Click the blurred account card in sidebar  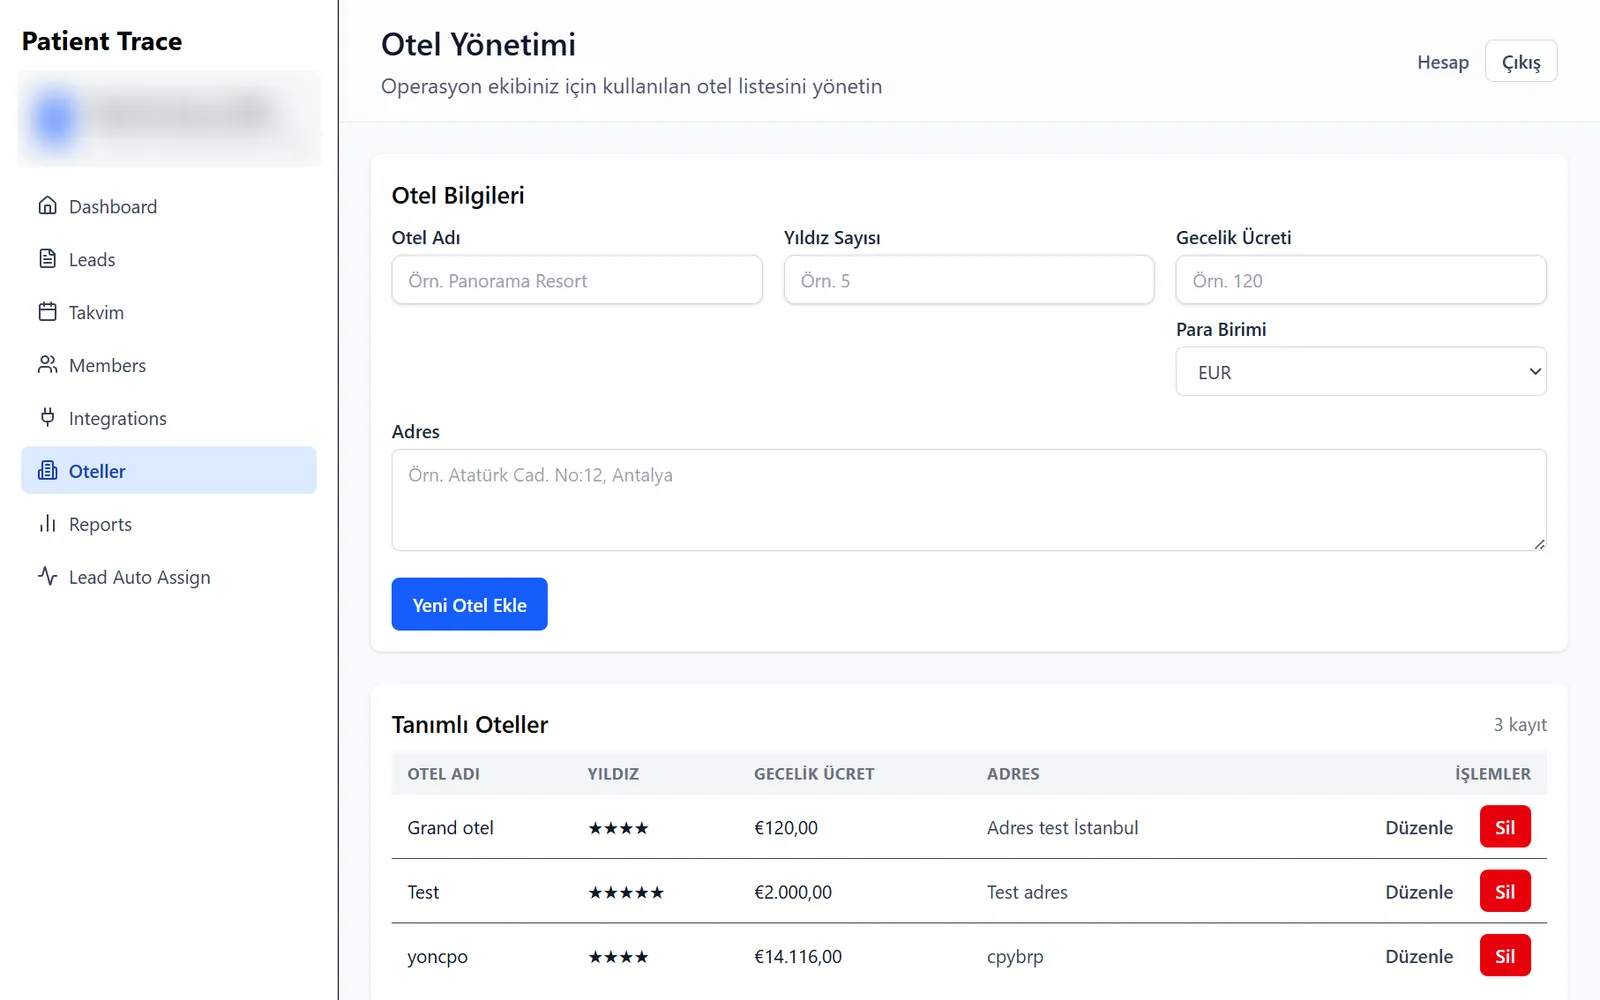[169, 118]
